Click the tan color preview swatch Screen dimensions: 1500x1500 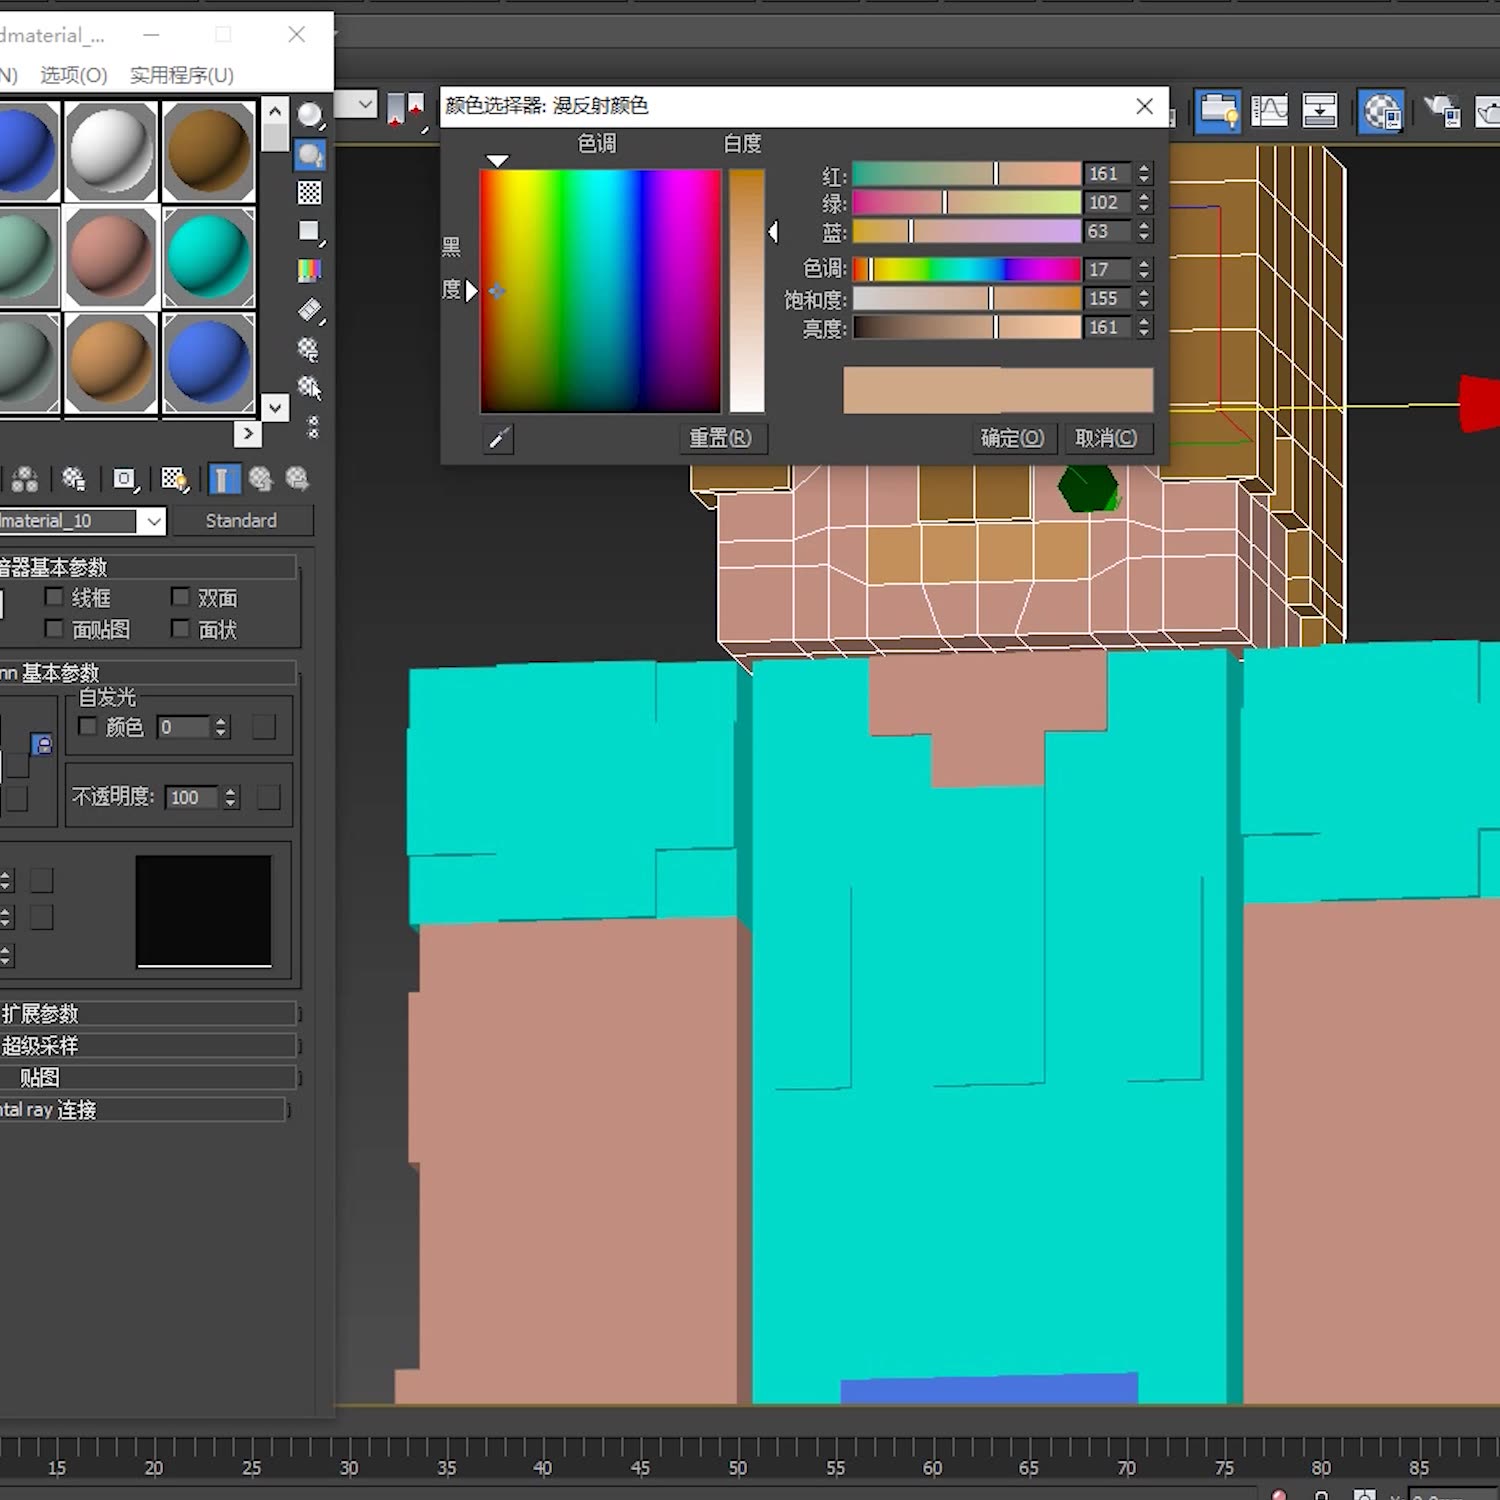998,390
